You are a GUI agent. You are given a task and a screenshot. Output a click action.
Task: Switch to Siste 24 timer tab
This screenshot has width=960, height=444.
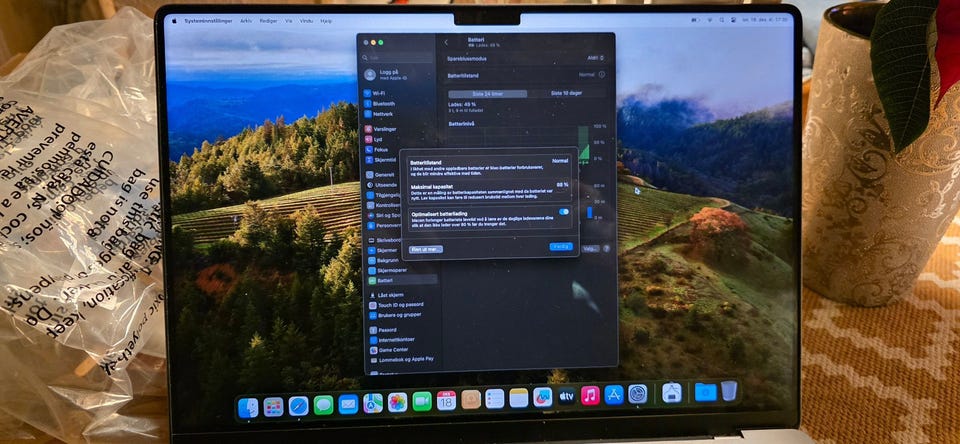pos(487,94)
